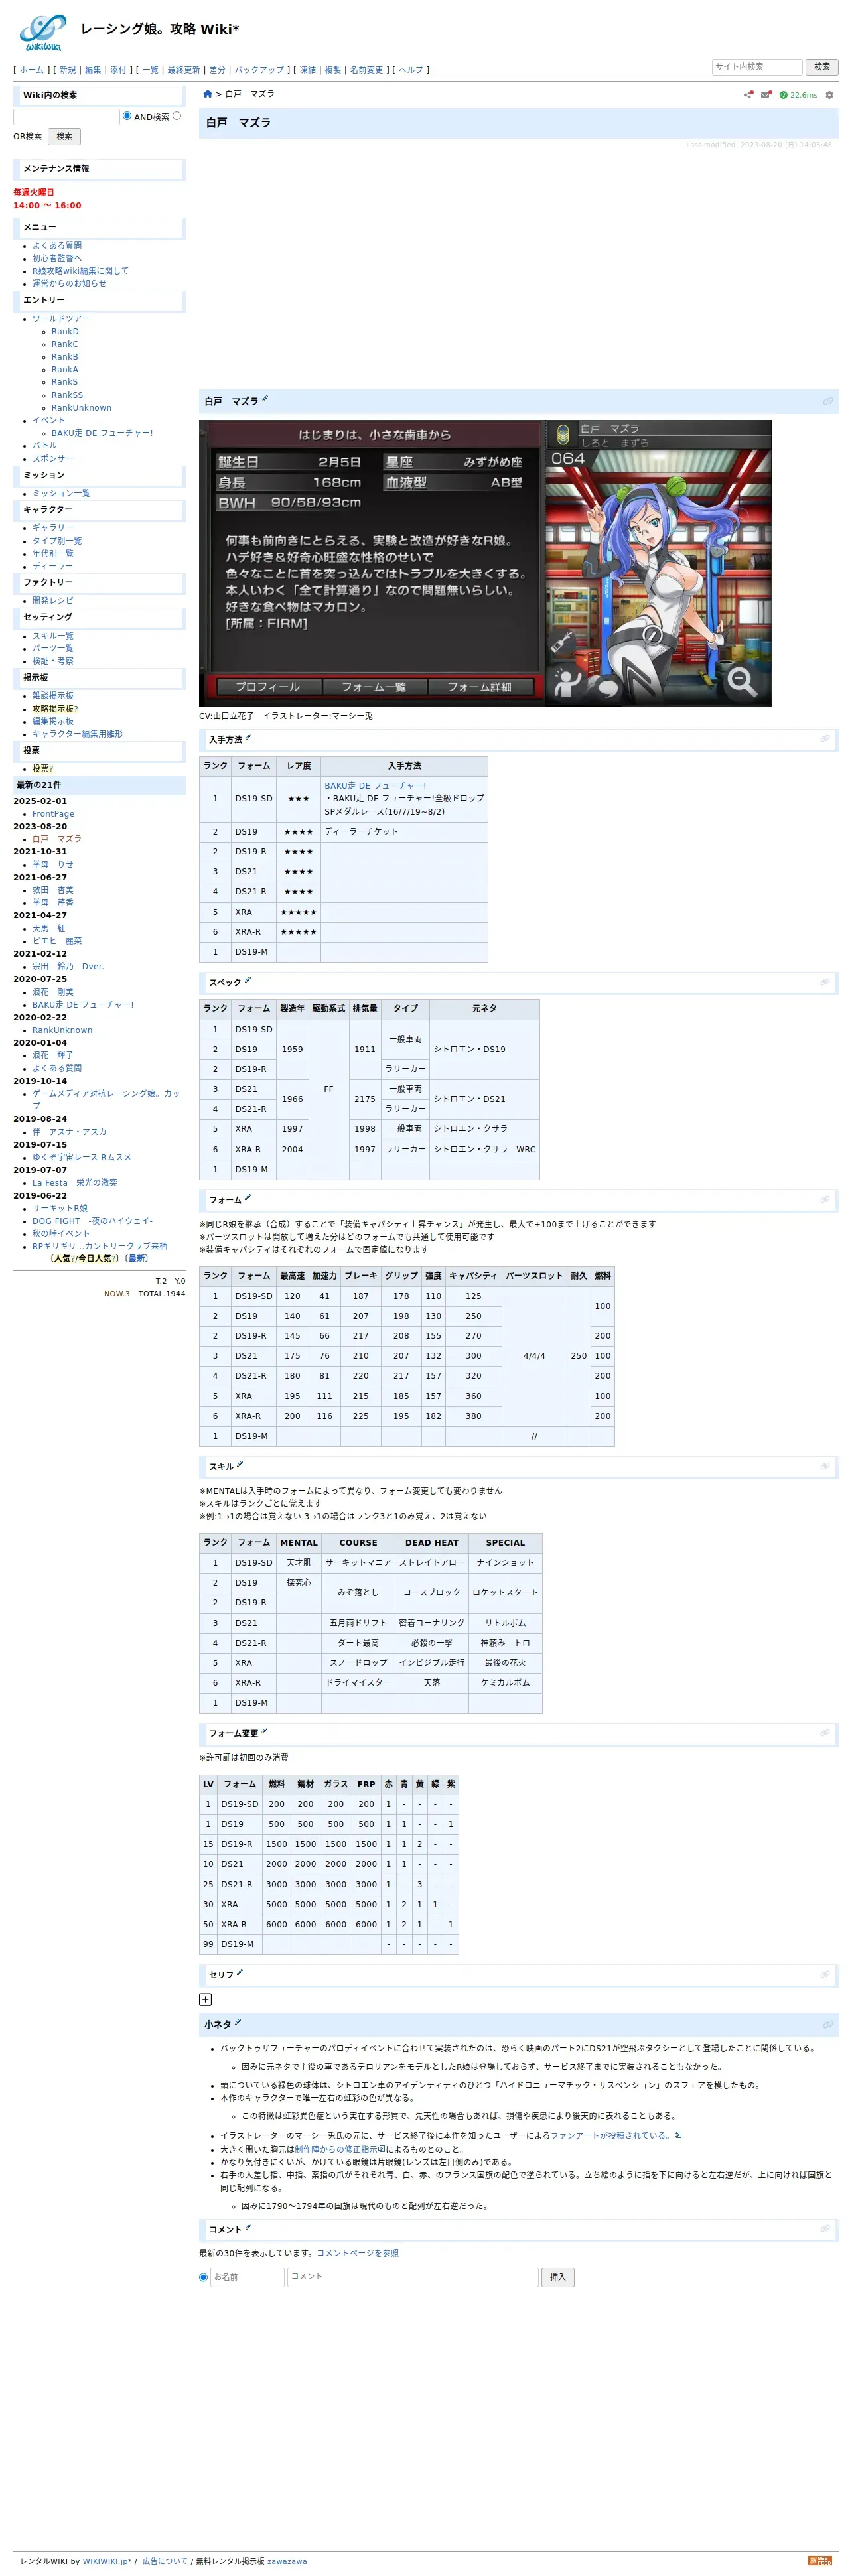Click the pencil icon next to 小ネタ
The image size is (852, 2576).
238,2022
